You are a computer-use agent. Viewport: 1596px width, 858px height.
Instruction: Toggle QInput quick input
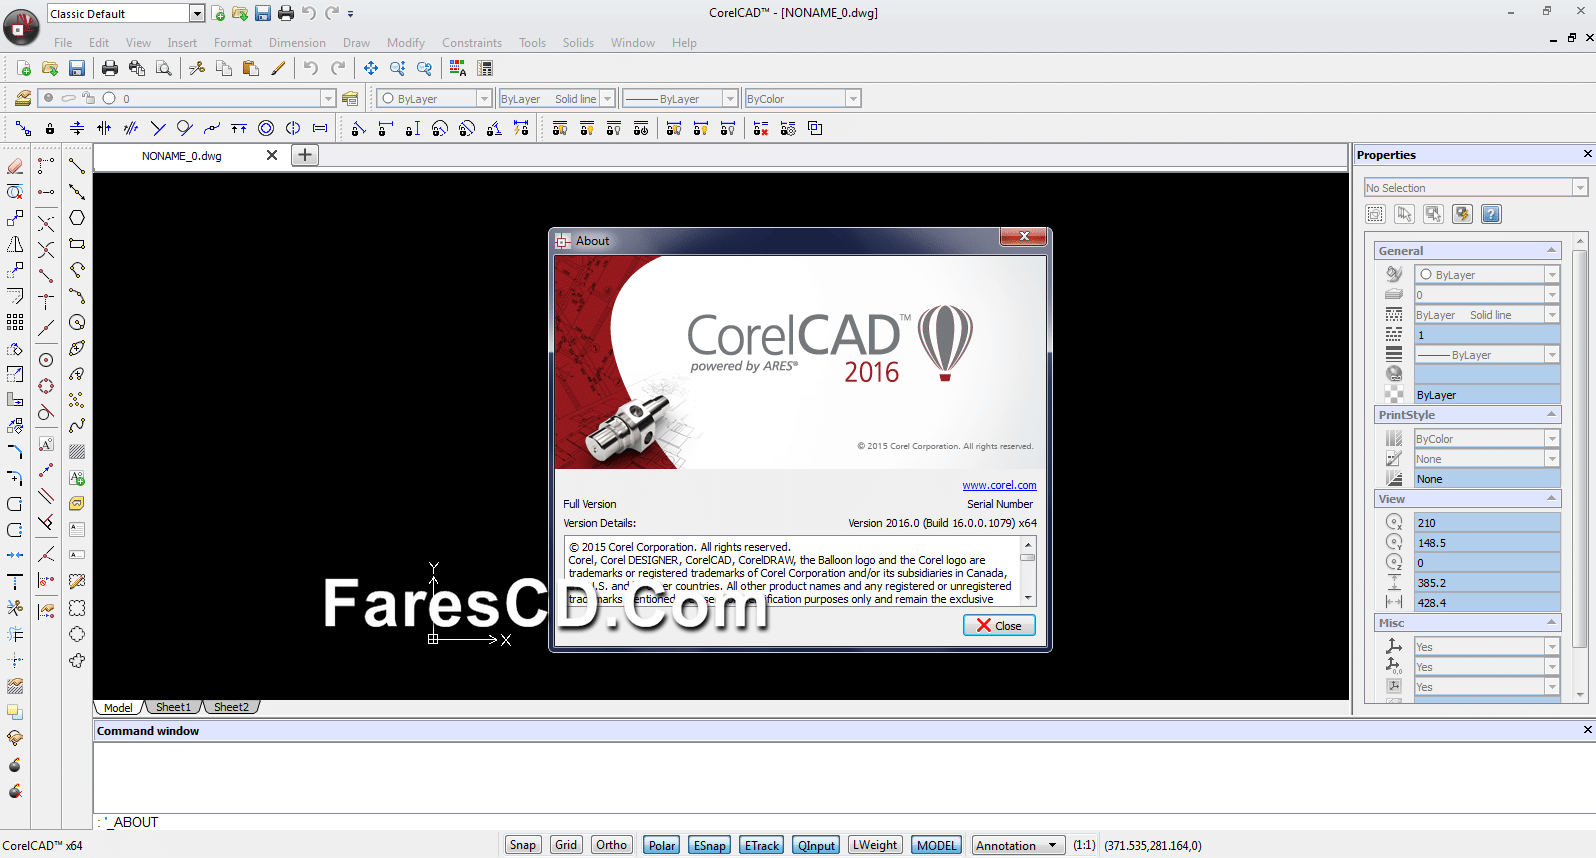pos(817,845)
